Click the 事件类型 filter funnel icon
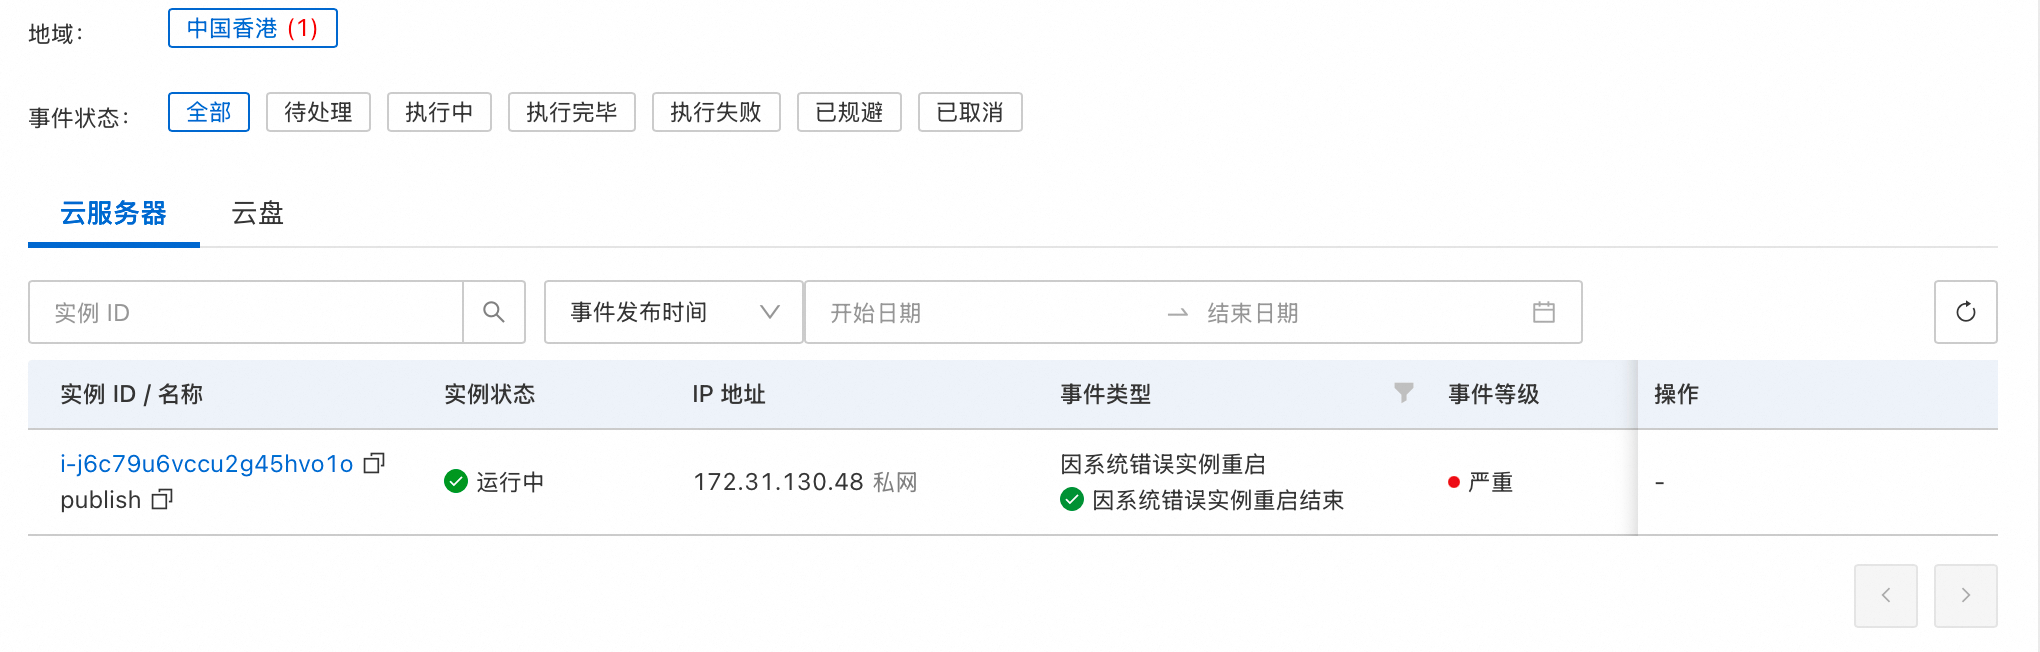This screenshot has height=652, width=2040. (x=1404, y=393)
